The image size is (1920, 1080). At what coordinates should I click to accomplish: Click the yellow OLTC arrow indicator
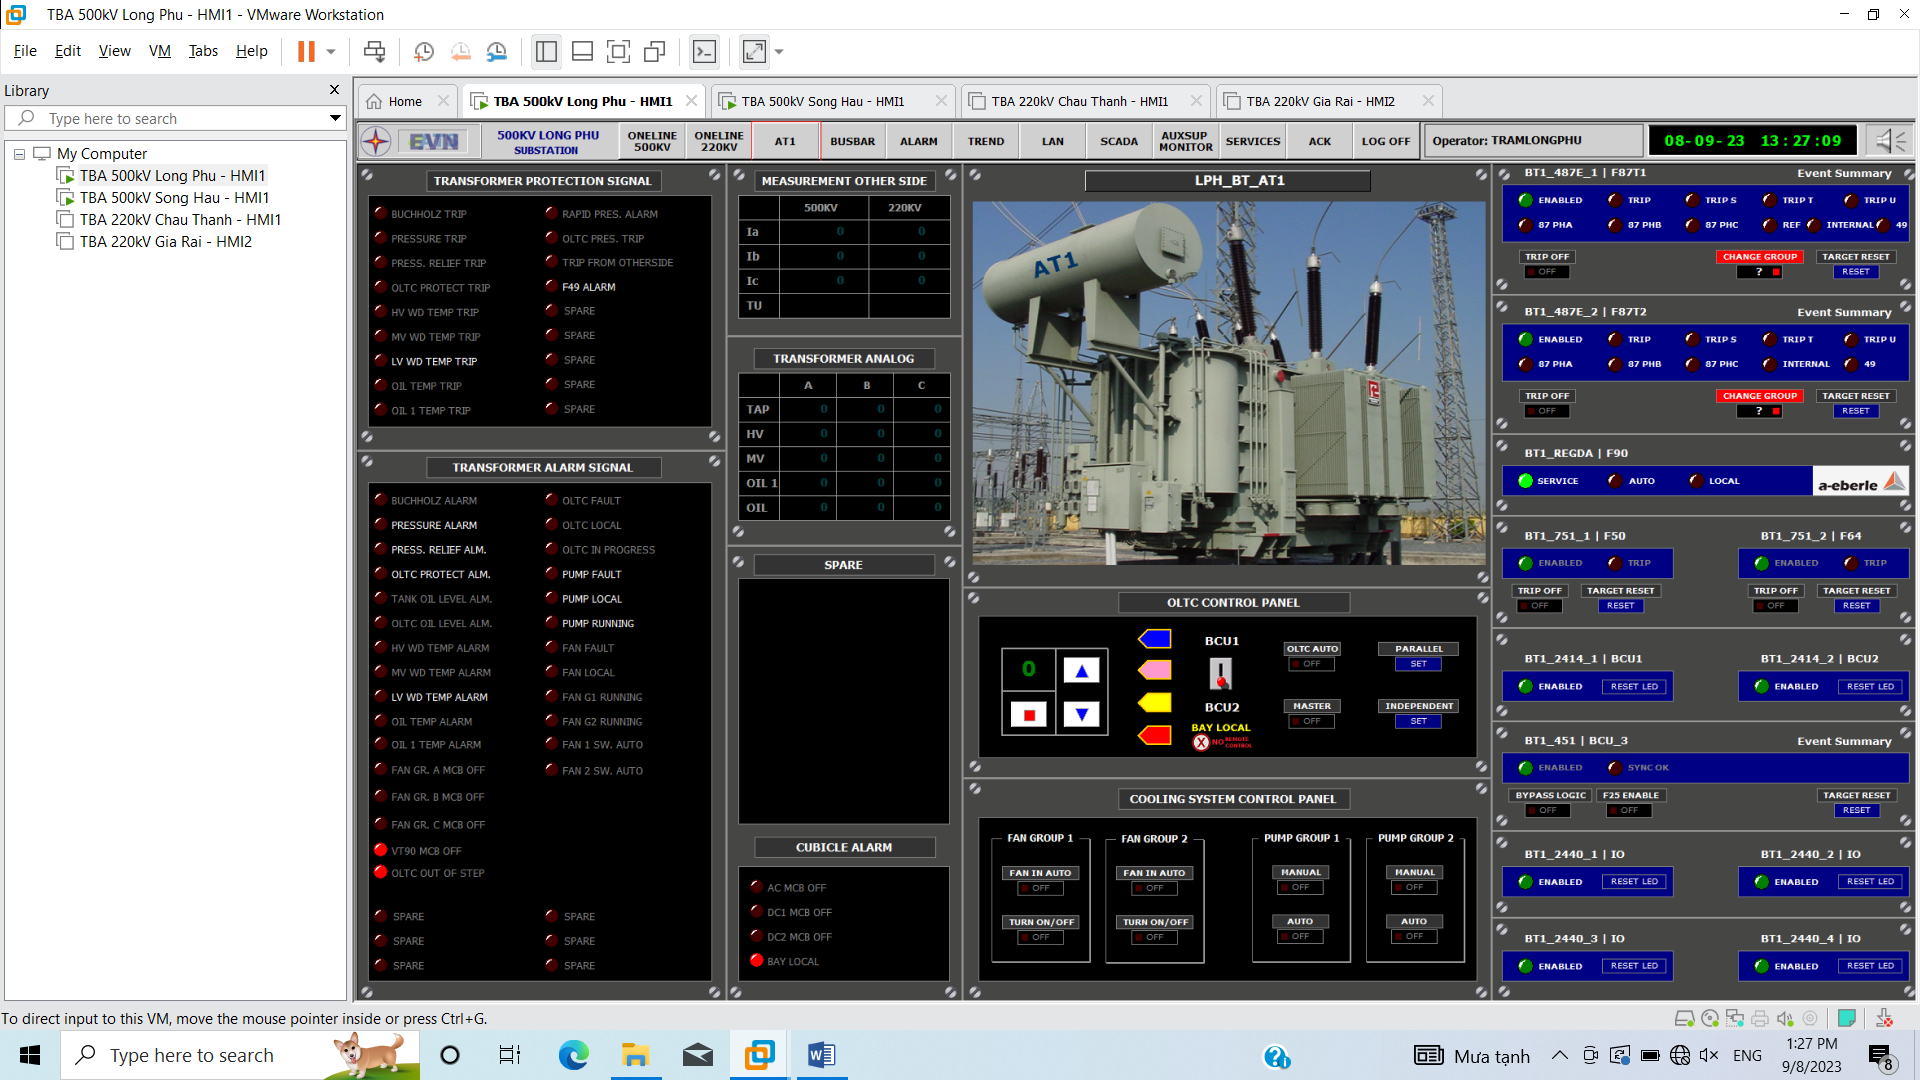pos(1155,703)
